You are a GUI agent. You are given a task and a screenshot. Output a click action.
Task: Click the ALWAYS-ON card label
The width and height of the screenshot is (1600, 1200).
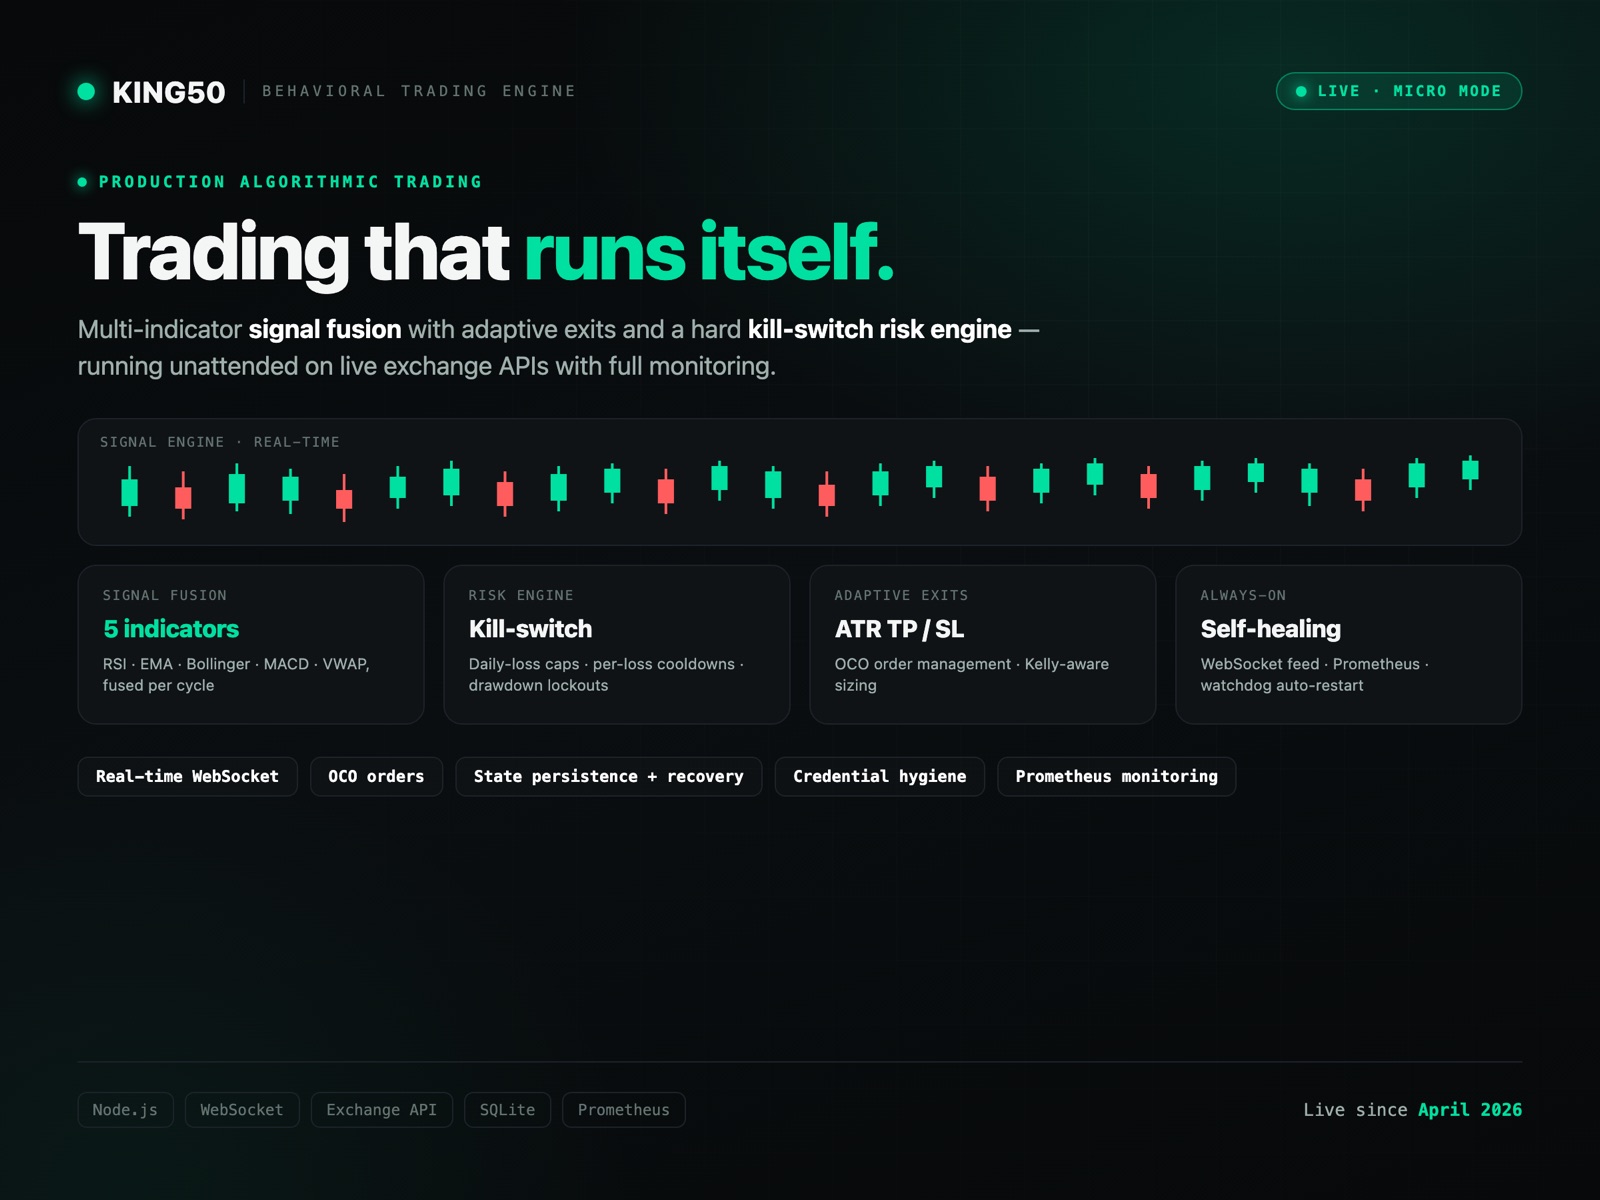(1243, 595)
